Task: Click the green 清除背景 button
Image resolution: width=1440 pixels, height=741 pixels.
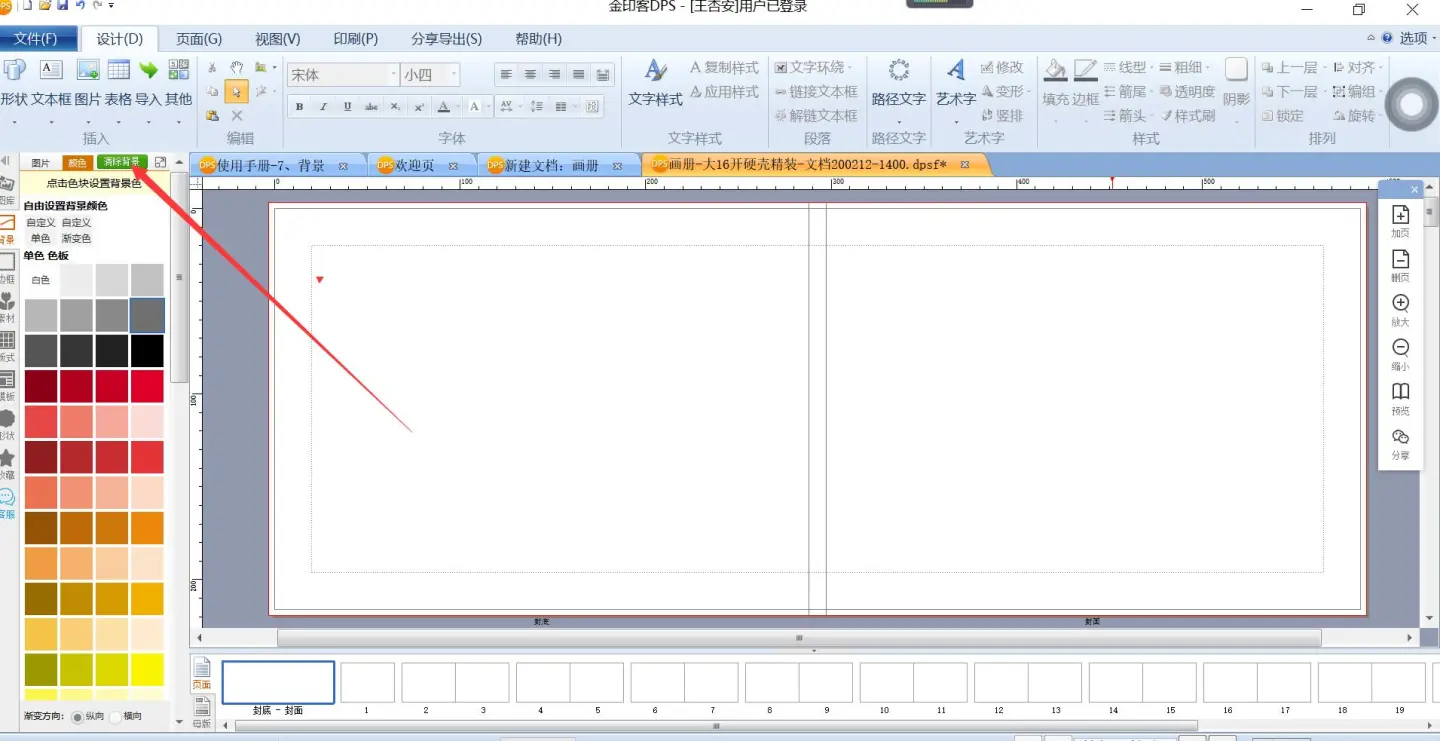Action: 121,162
